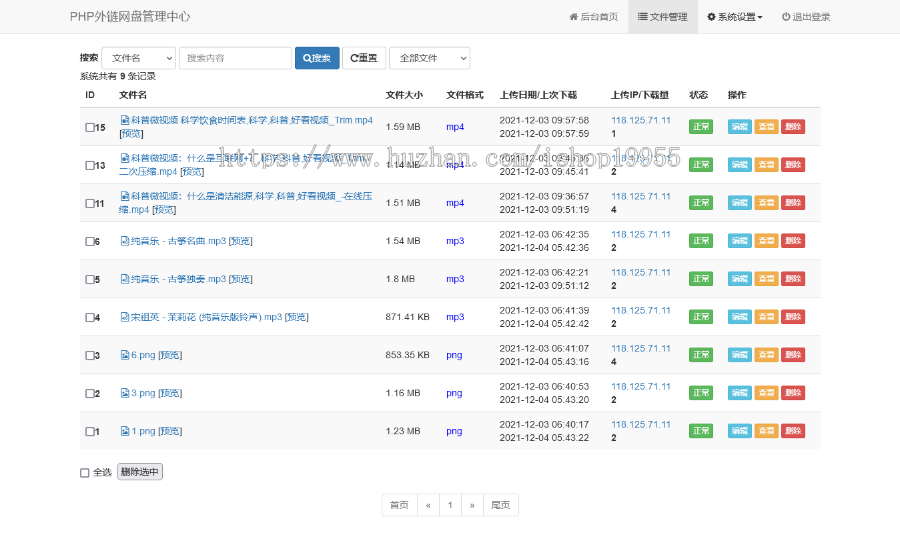
Task: Toggle the 全选 select-all checkbox
Action: tap(85, 473)
